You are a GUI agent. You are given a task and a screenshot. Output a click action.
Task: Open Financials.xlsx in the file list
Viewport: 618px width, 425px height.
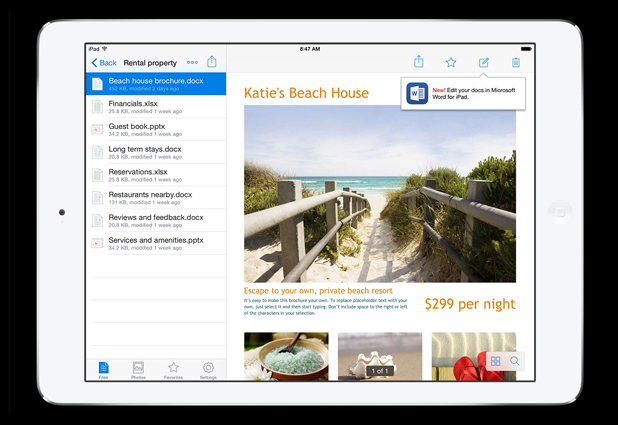coord(156,107)
